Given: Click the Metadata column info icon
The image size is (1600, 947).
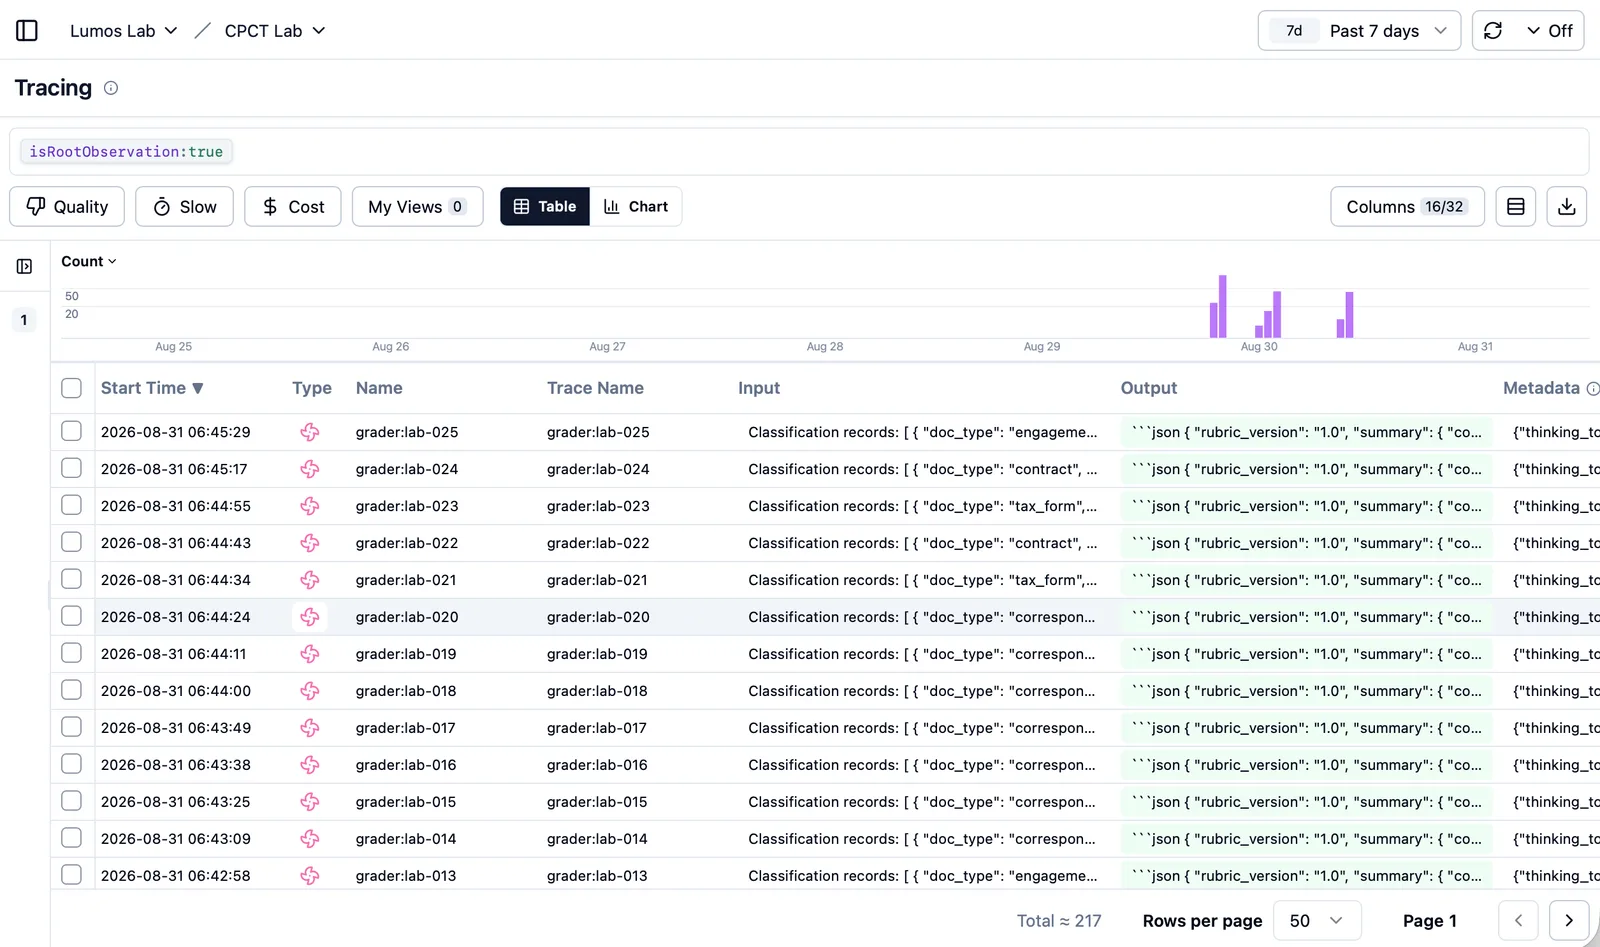Looking at the screenshot, I should tap(1593, 388).
